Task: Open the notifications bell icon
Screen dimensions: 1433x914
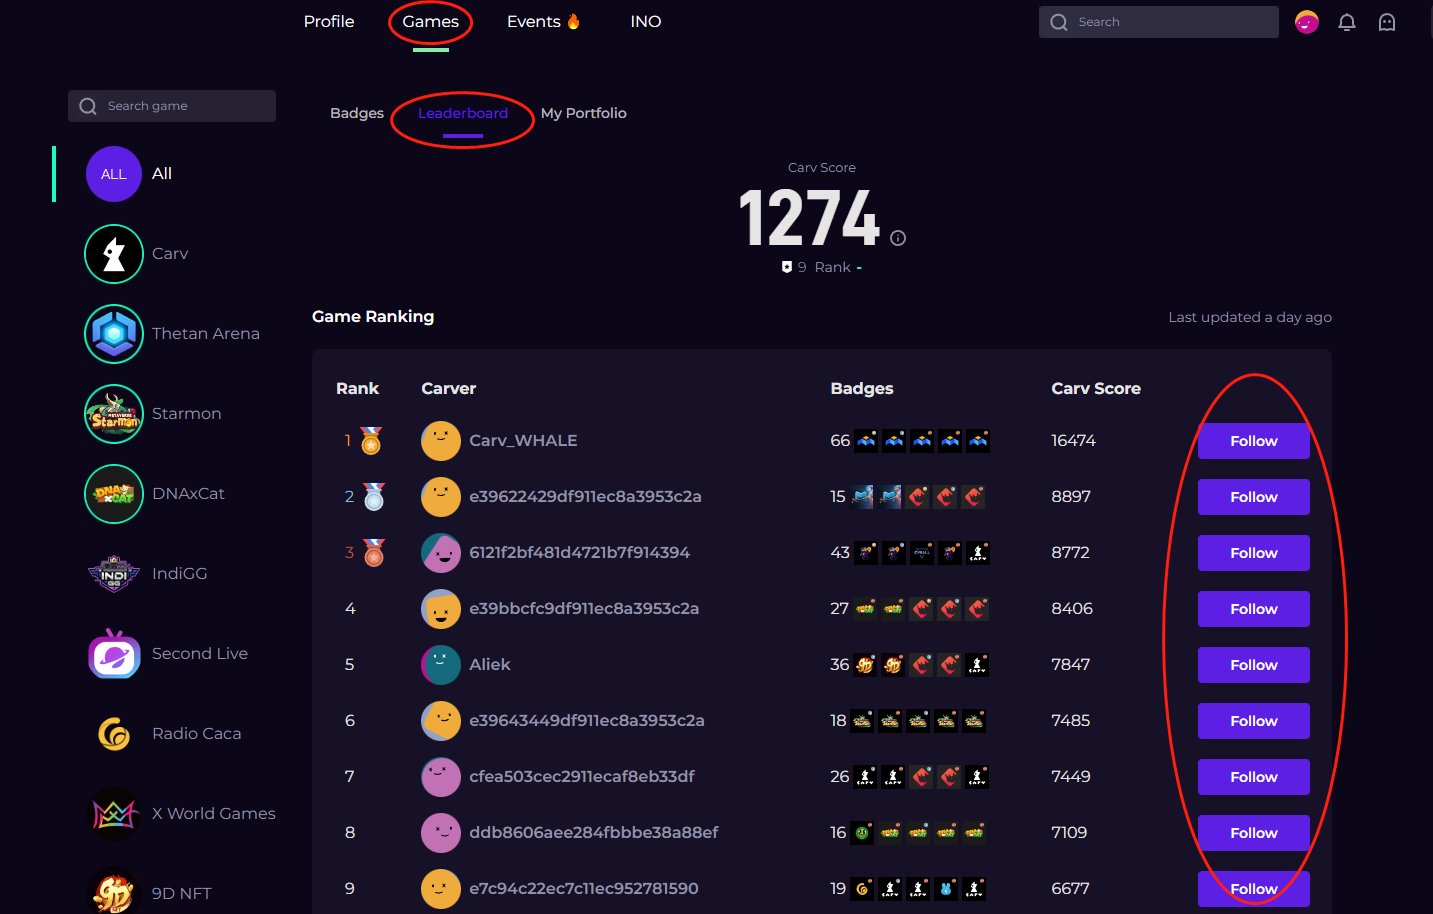Action: [1347, 22]
